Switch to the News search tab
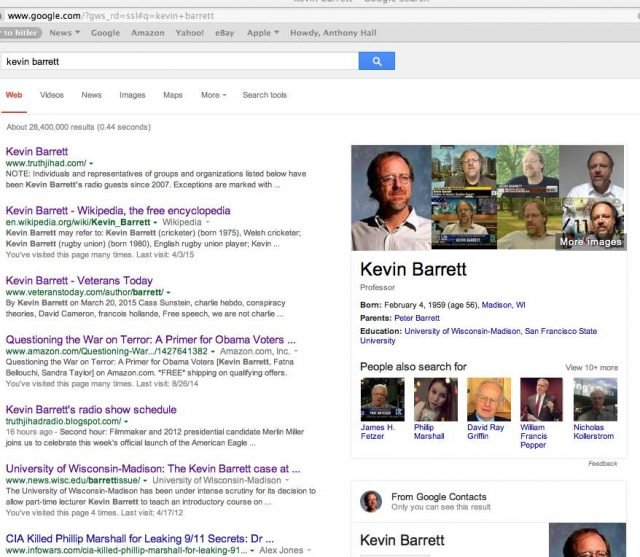The width and height of the screenshot is (640, 557). pos(91,95)
